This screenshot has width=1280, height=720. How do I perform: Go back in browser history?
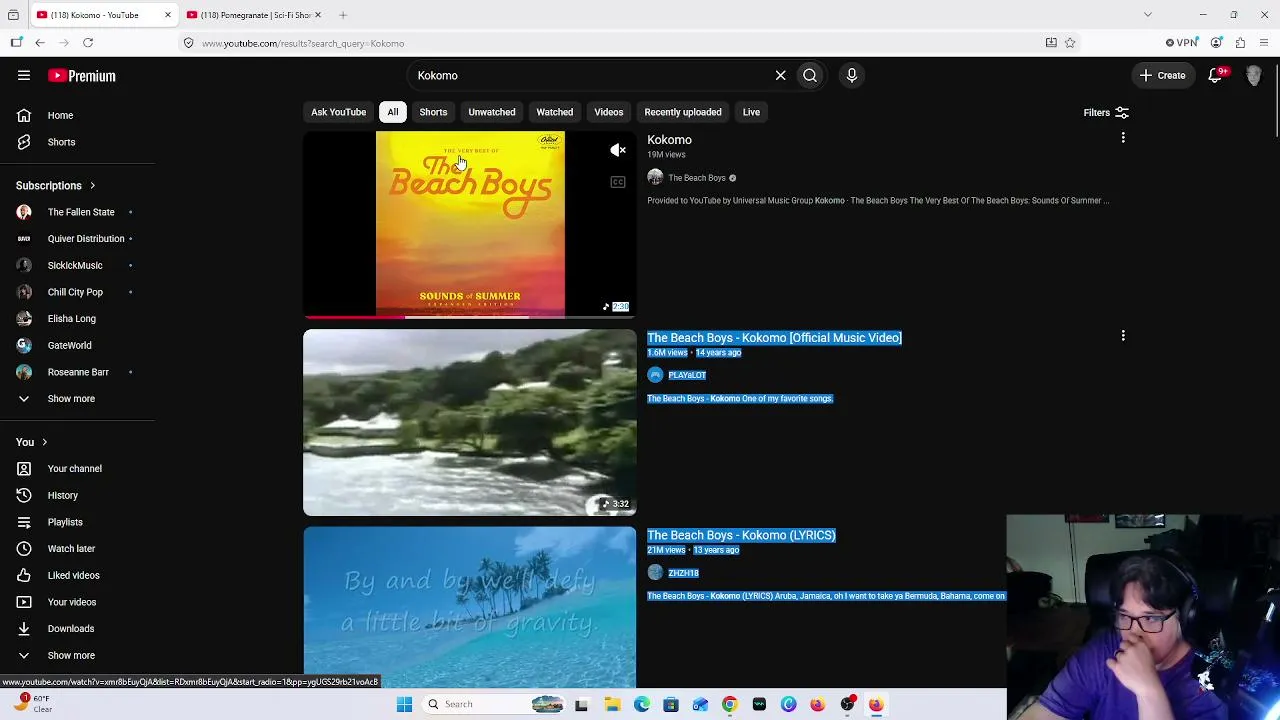click(x=40, y=43)
